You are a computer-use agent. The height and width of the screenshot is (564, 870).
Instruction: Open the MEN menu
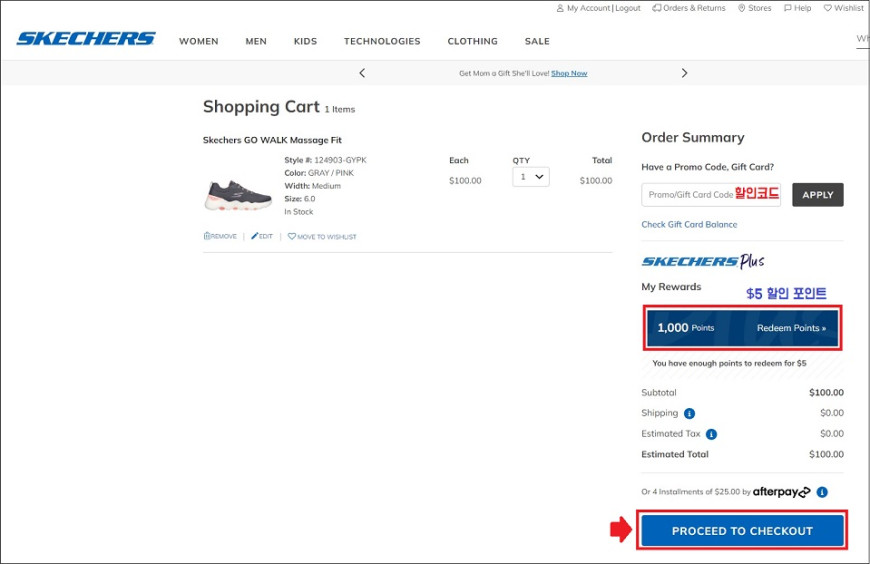pyautogui.click(x=256, y=42)
